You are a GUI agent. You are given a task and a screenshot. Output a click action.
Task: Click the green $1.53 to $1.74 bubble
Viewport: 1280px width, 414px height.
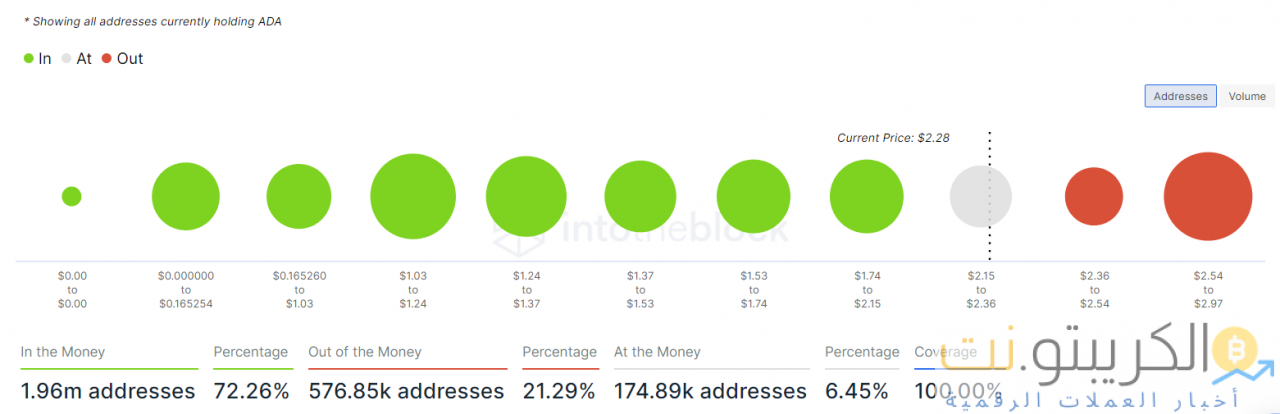[754, 196]
